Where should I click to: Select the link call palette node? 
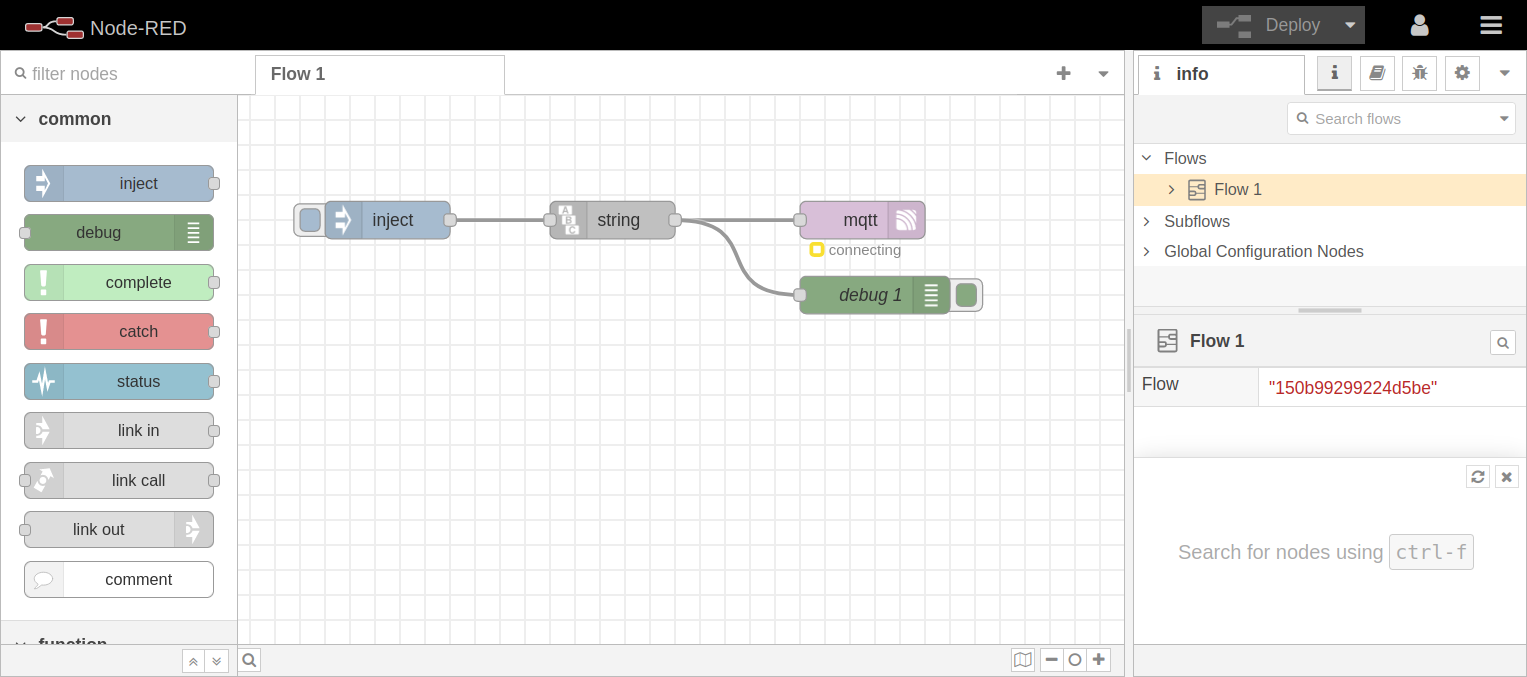(119, 481)
